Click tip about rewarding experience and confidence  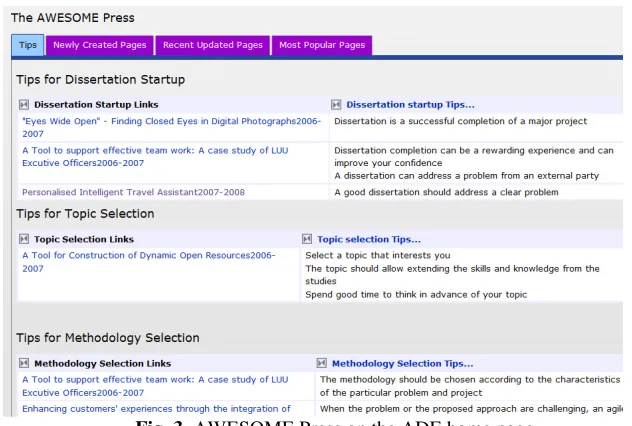coord(474,157)
